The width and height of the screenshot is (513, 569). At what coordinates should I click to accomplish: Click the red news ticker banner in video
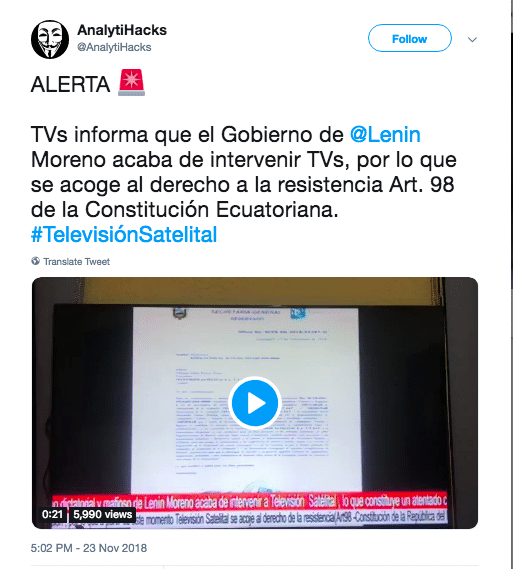[250, 501]
